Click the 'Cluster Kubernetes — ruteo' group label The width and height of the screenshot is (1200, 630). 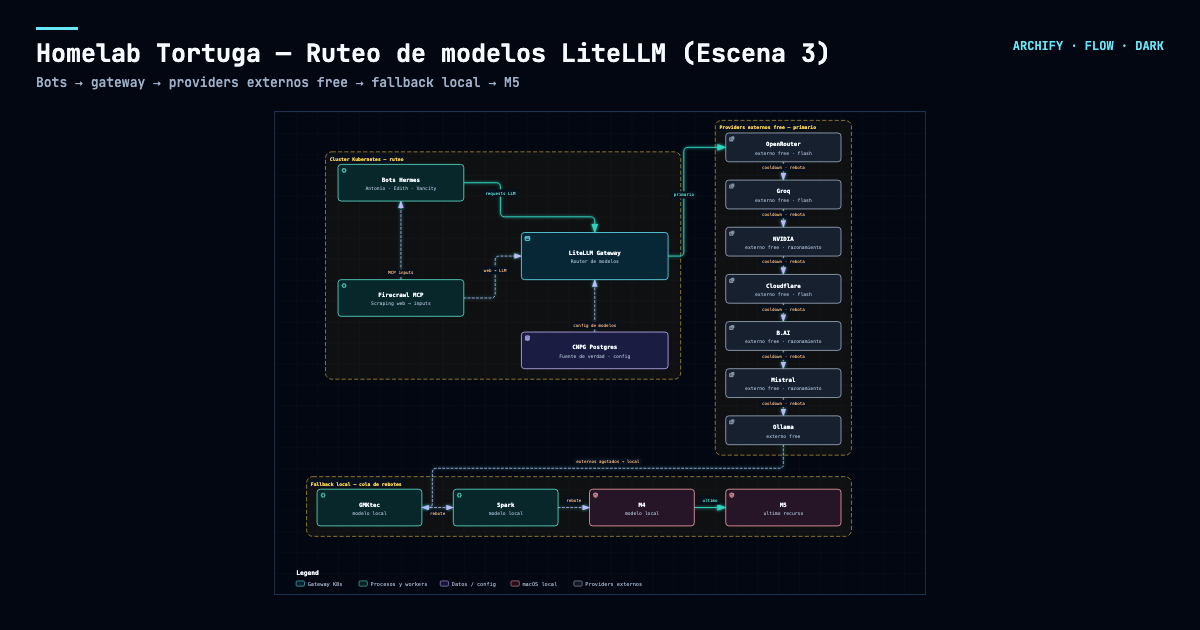[367, 159]
